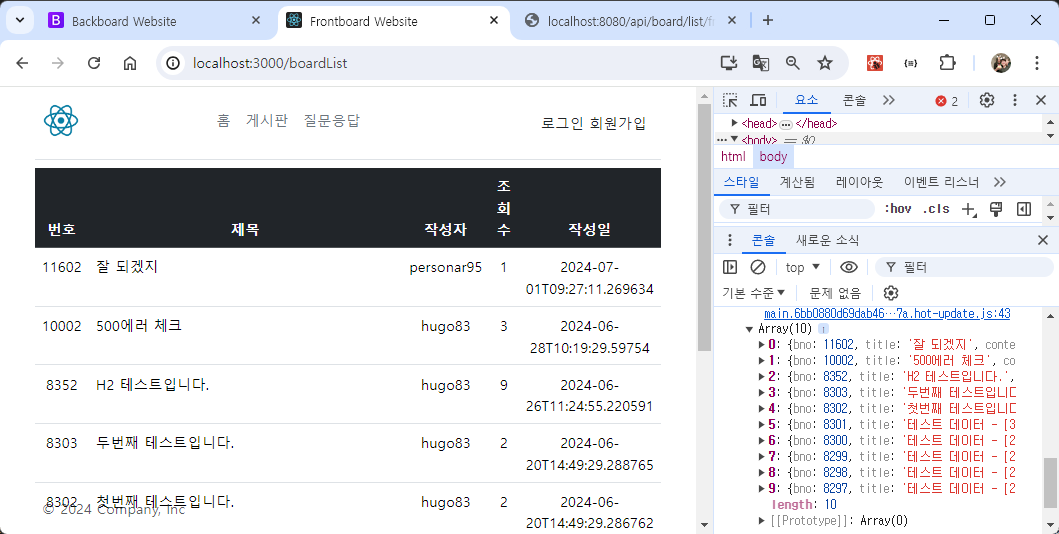This screenshot has width=1059, height=534.
Task: Go to 홈 navigation link
Action: 224,120
